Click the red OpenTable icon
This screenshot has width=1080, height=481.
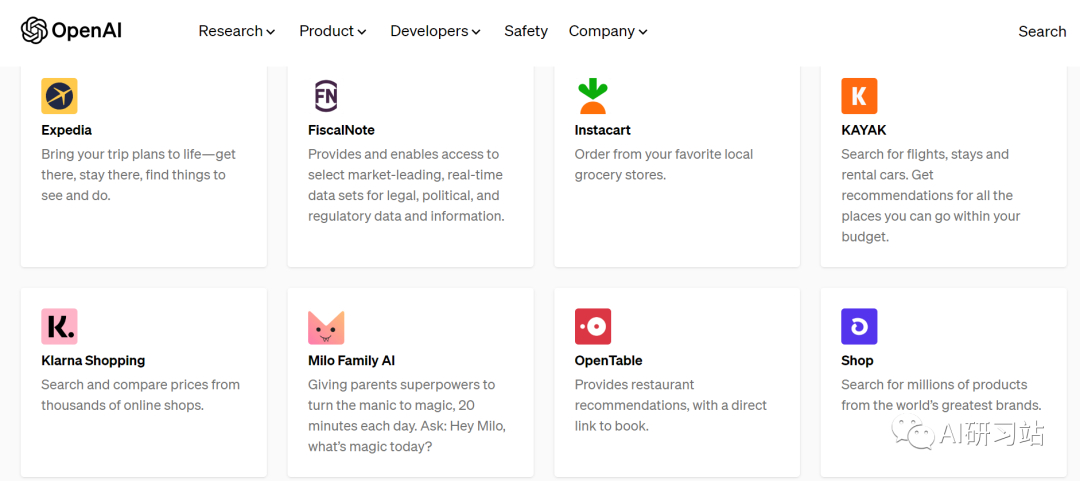[x=592, y=326]
